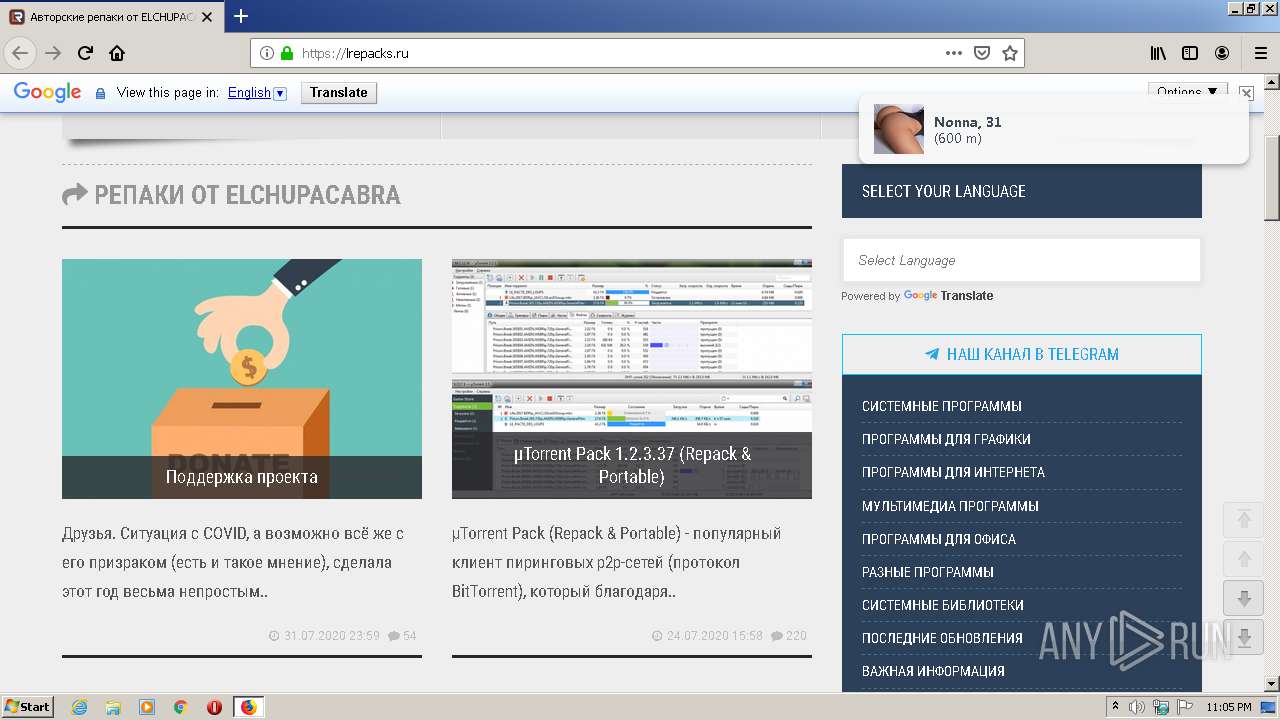Launch the media player taskbar icon
Viewport: 1280px width, 720px height.
point(147,707)
